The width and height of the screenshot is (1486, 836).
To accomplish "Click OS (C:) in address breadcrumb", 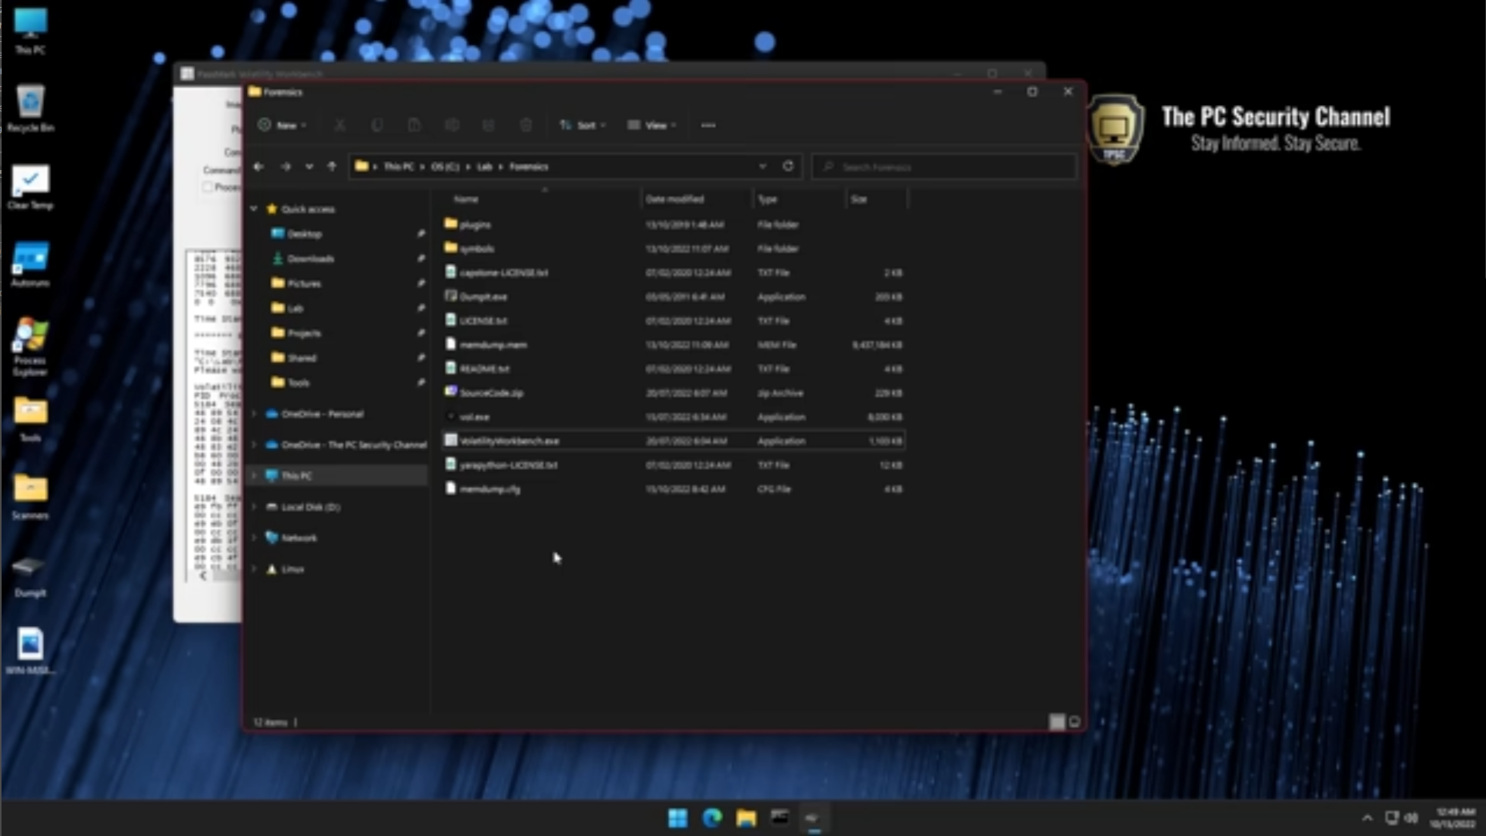I will [x=445, y=167].
